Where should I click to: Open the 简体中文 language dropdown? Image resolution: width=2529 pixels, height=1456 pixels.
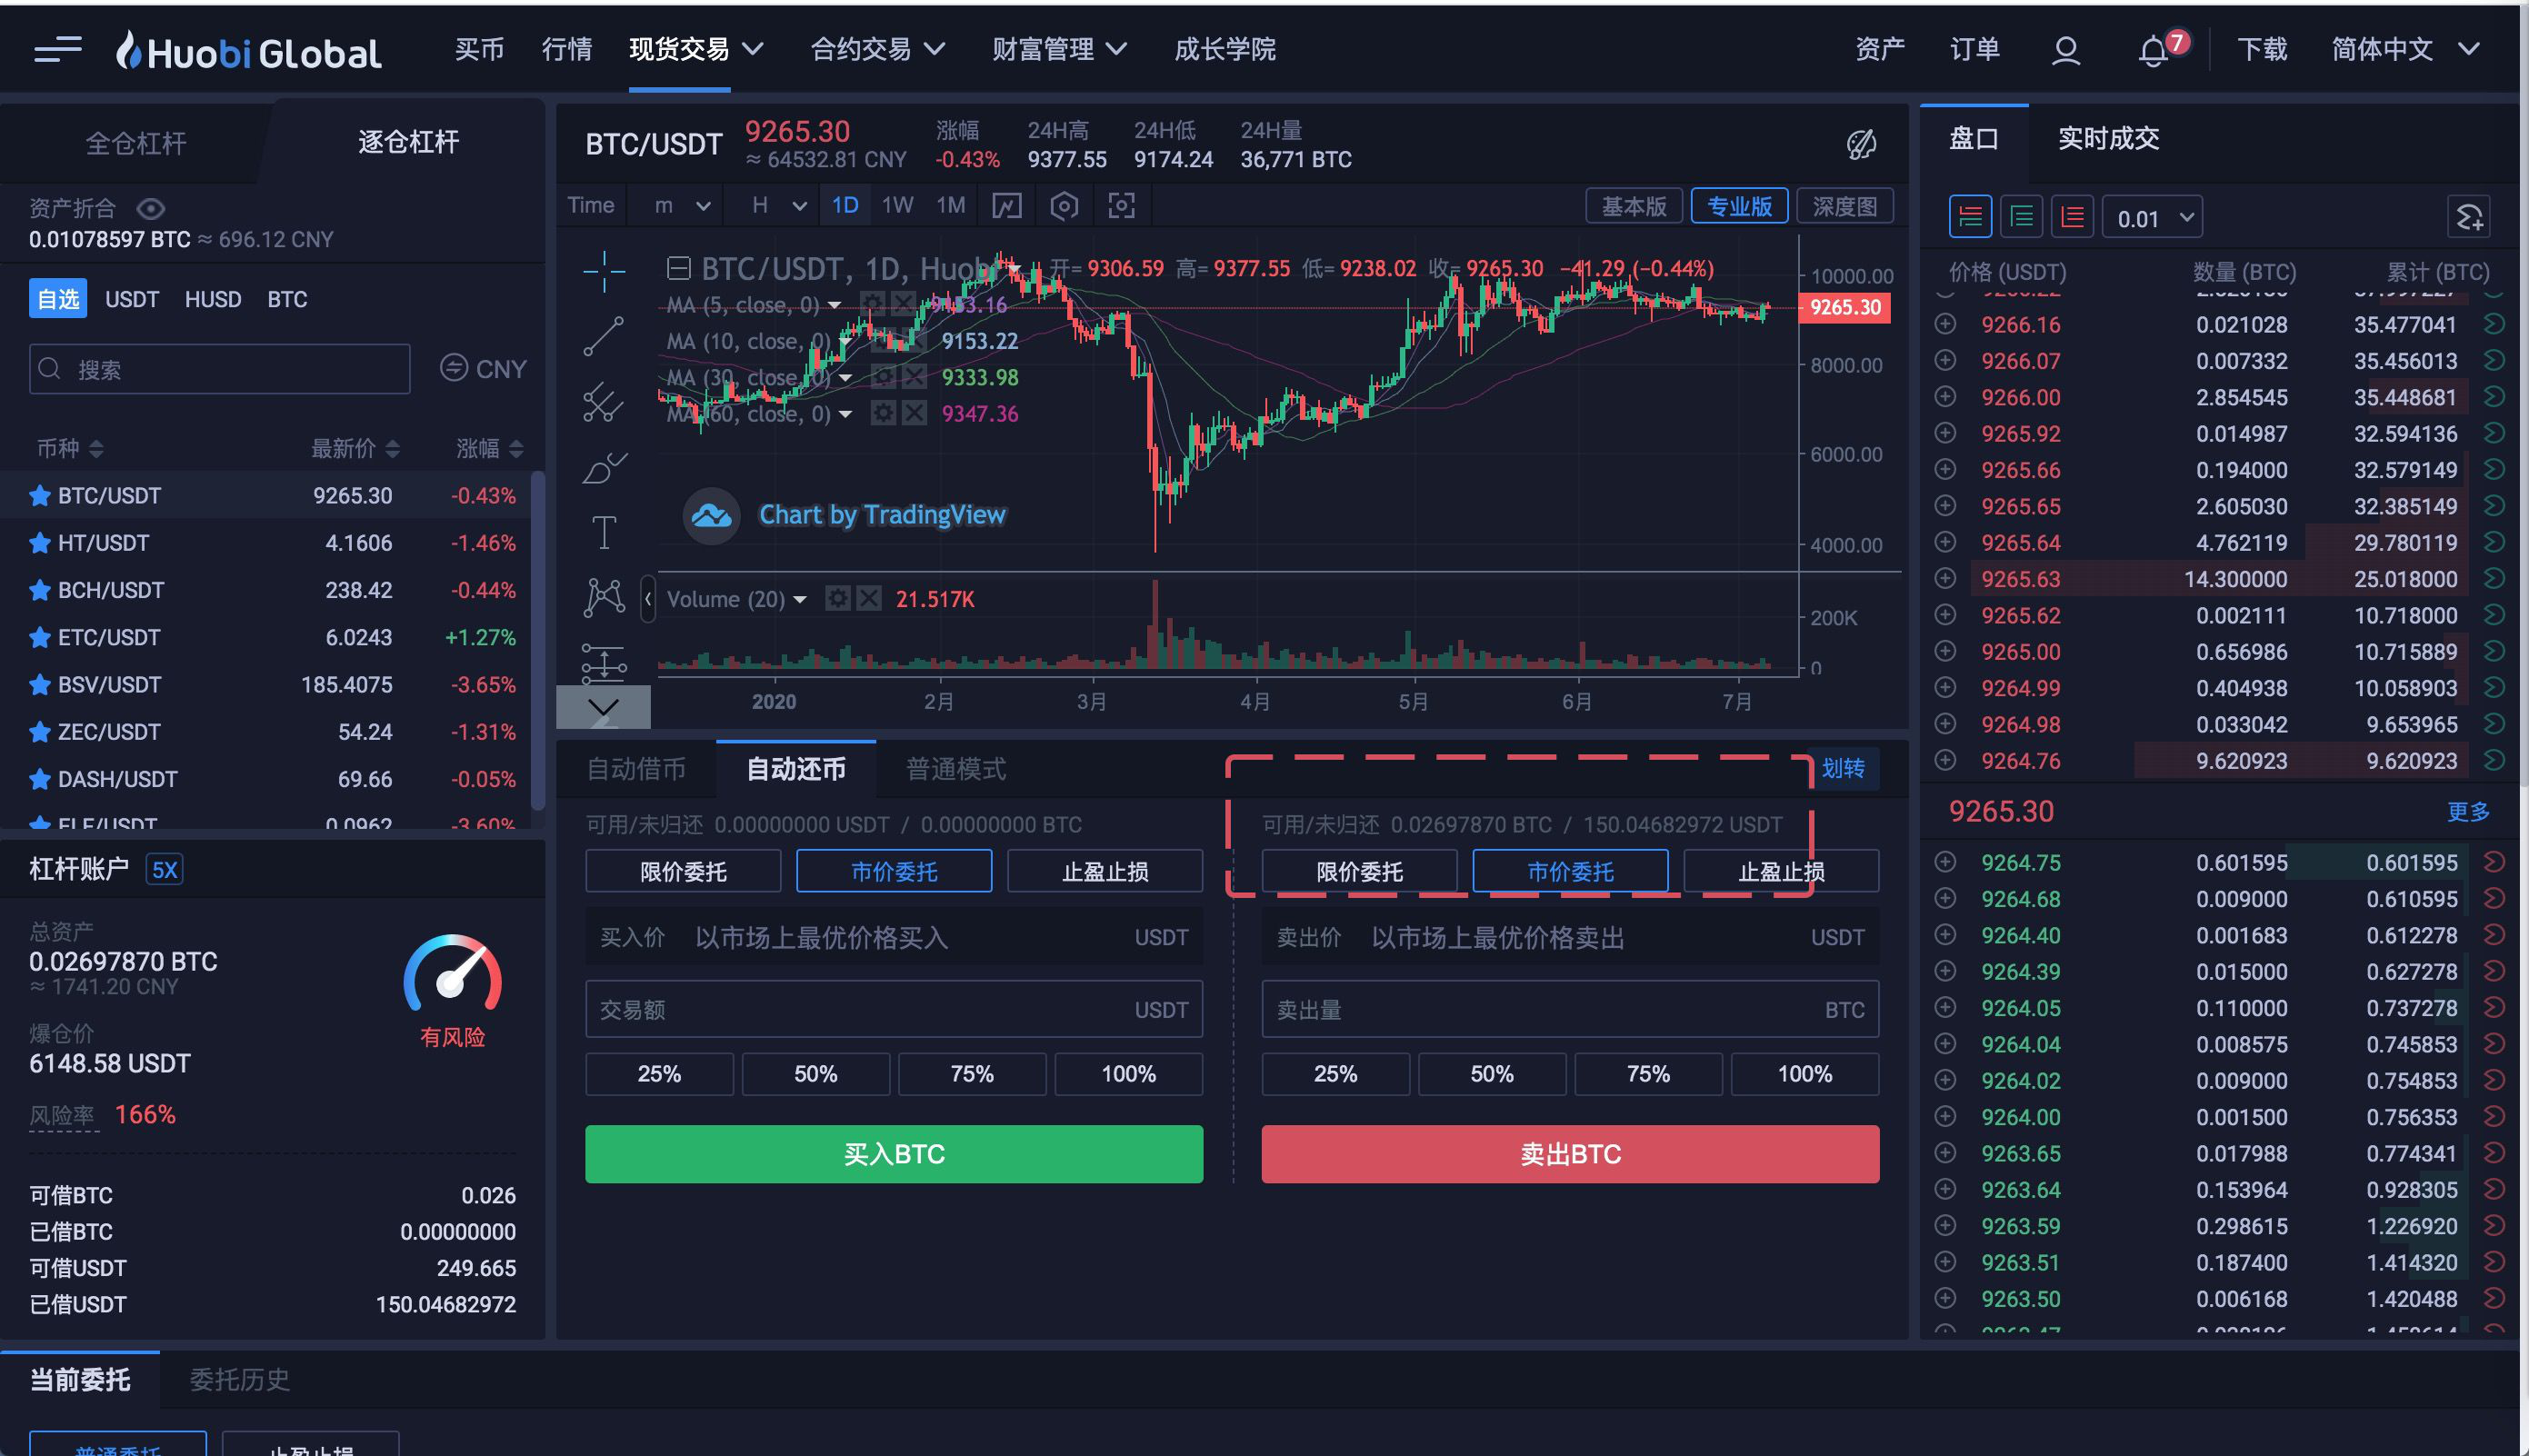2406,49
